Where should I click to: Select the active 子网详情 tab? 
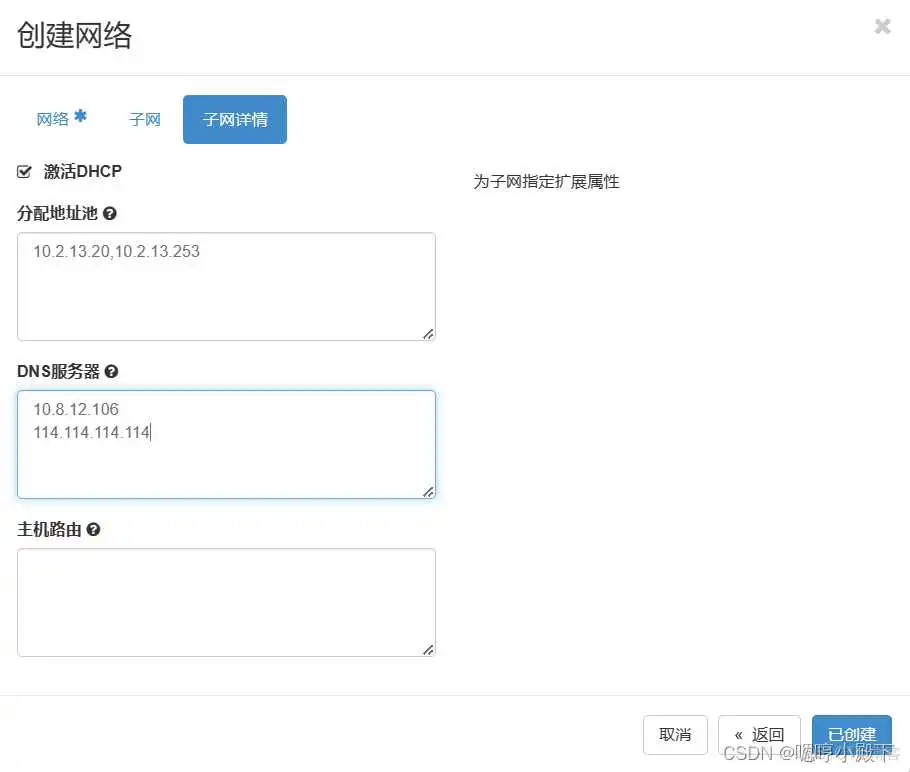tap(234, 119)
